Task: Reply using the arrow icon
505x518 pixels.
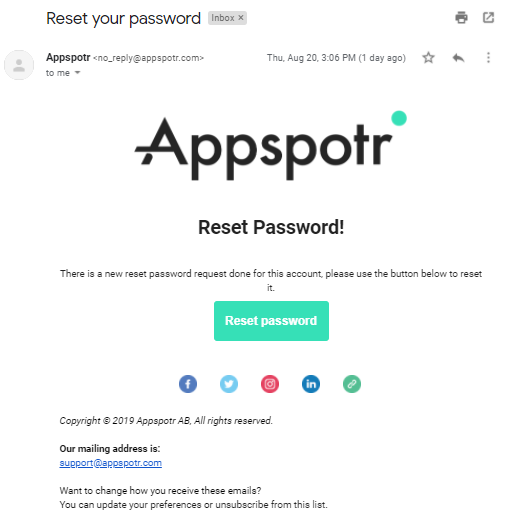Action: click(x=458, y=58)
